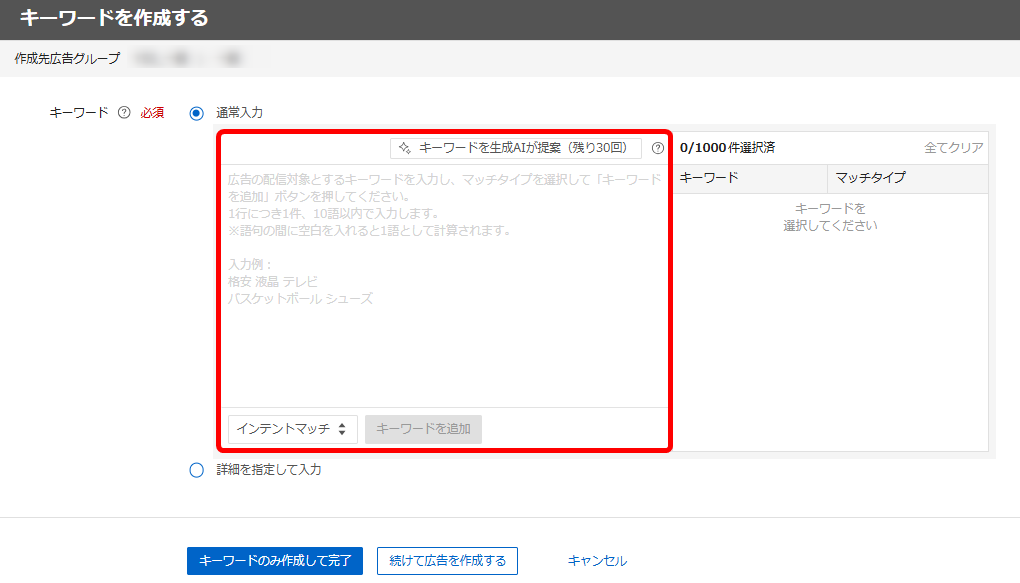The image size is (1020, 583).
Task: Click キーワードのみ作成して完了 button
Action: (x=275, y=561)
